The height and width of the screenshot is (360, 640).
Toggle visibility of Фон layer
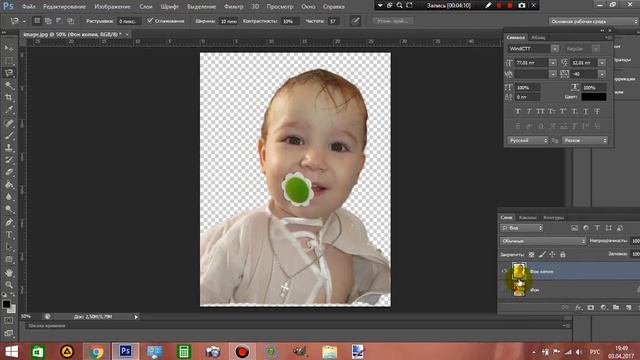point(504,289)
